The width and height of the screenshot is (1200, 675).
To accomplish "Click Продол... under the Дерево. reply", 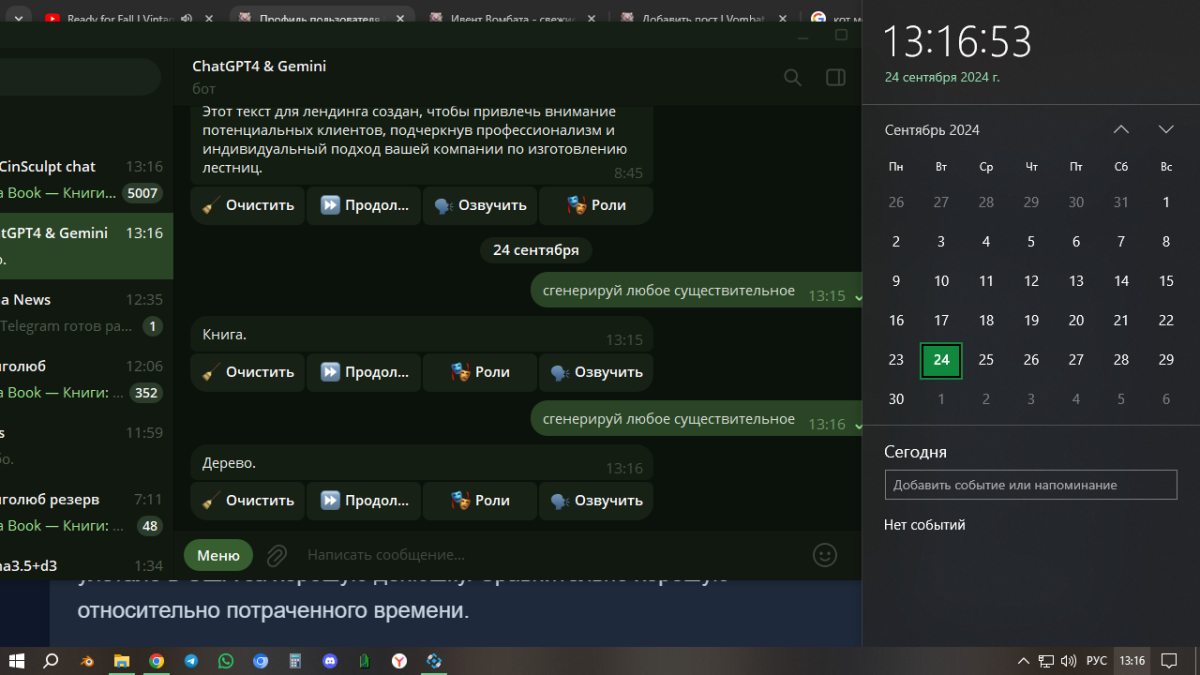I will point(364,501).
